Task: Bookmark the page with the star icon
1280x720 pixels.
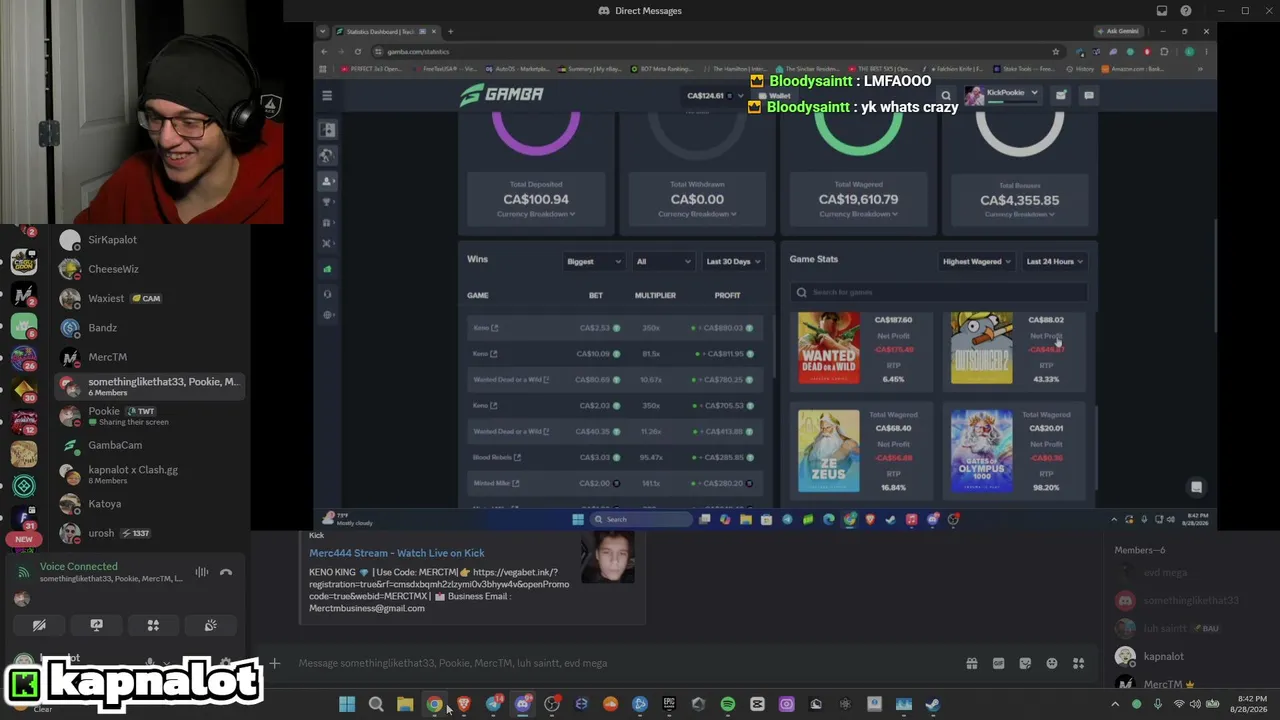Action: pos(1055,52)
